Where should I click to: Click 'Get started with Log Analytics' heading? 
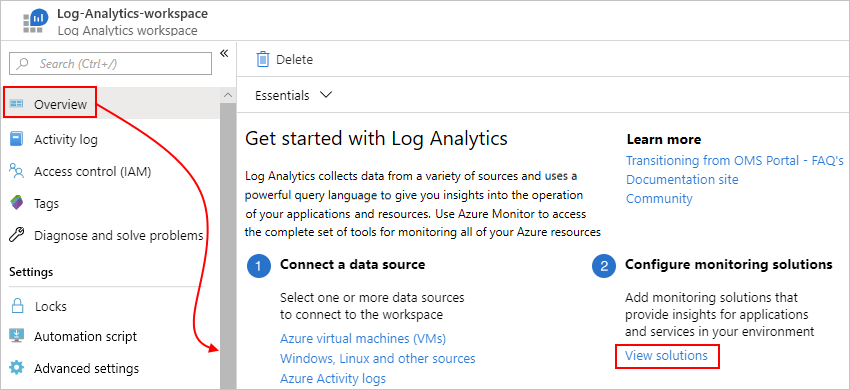pyautogui.click(x=376, y=139)
